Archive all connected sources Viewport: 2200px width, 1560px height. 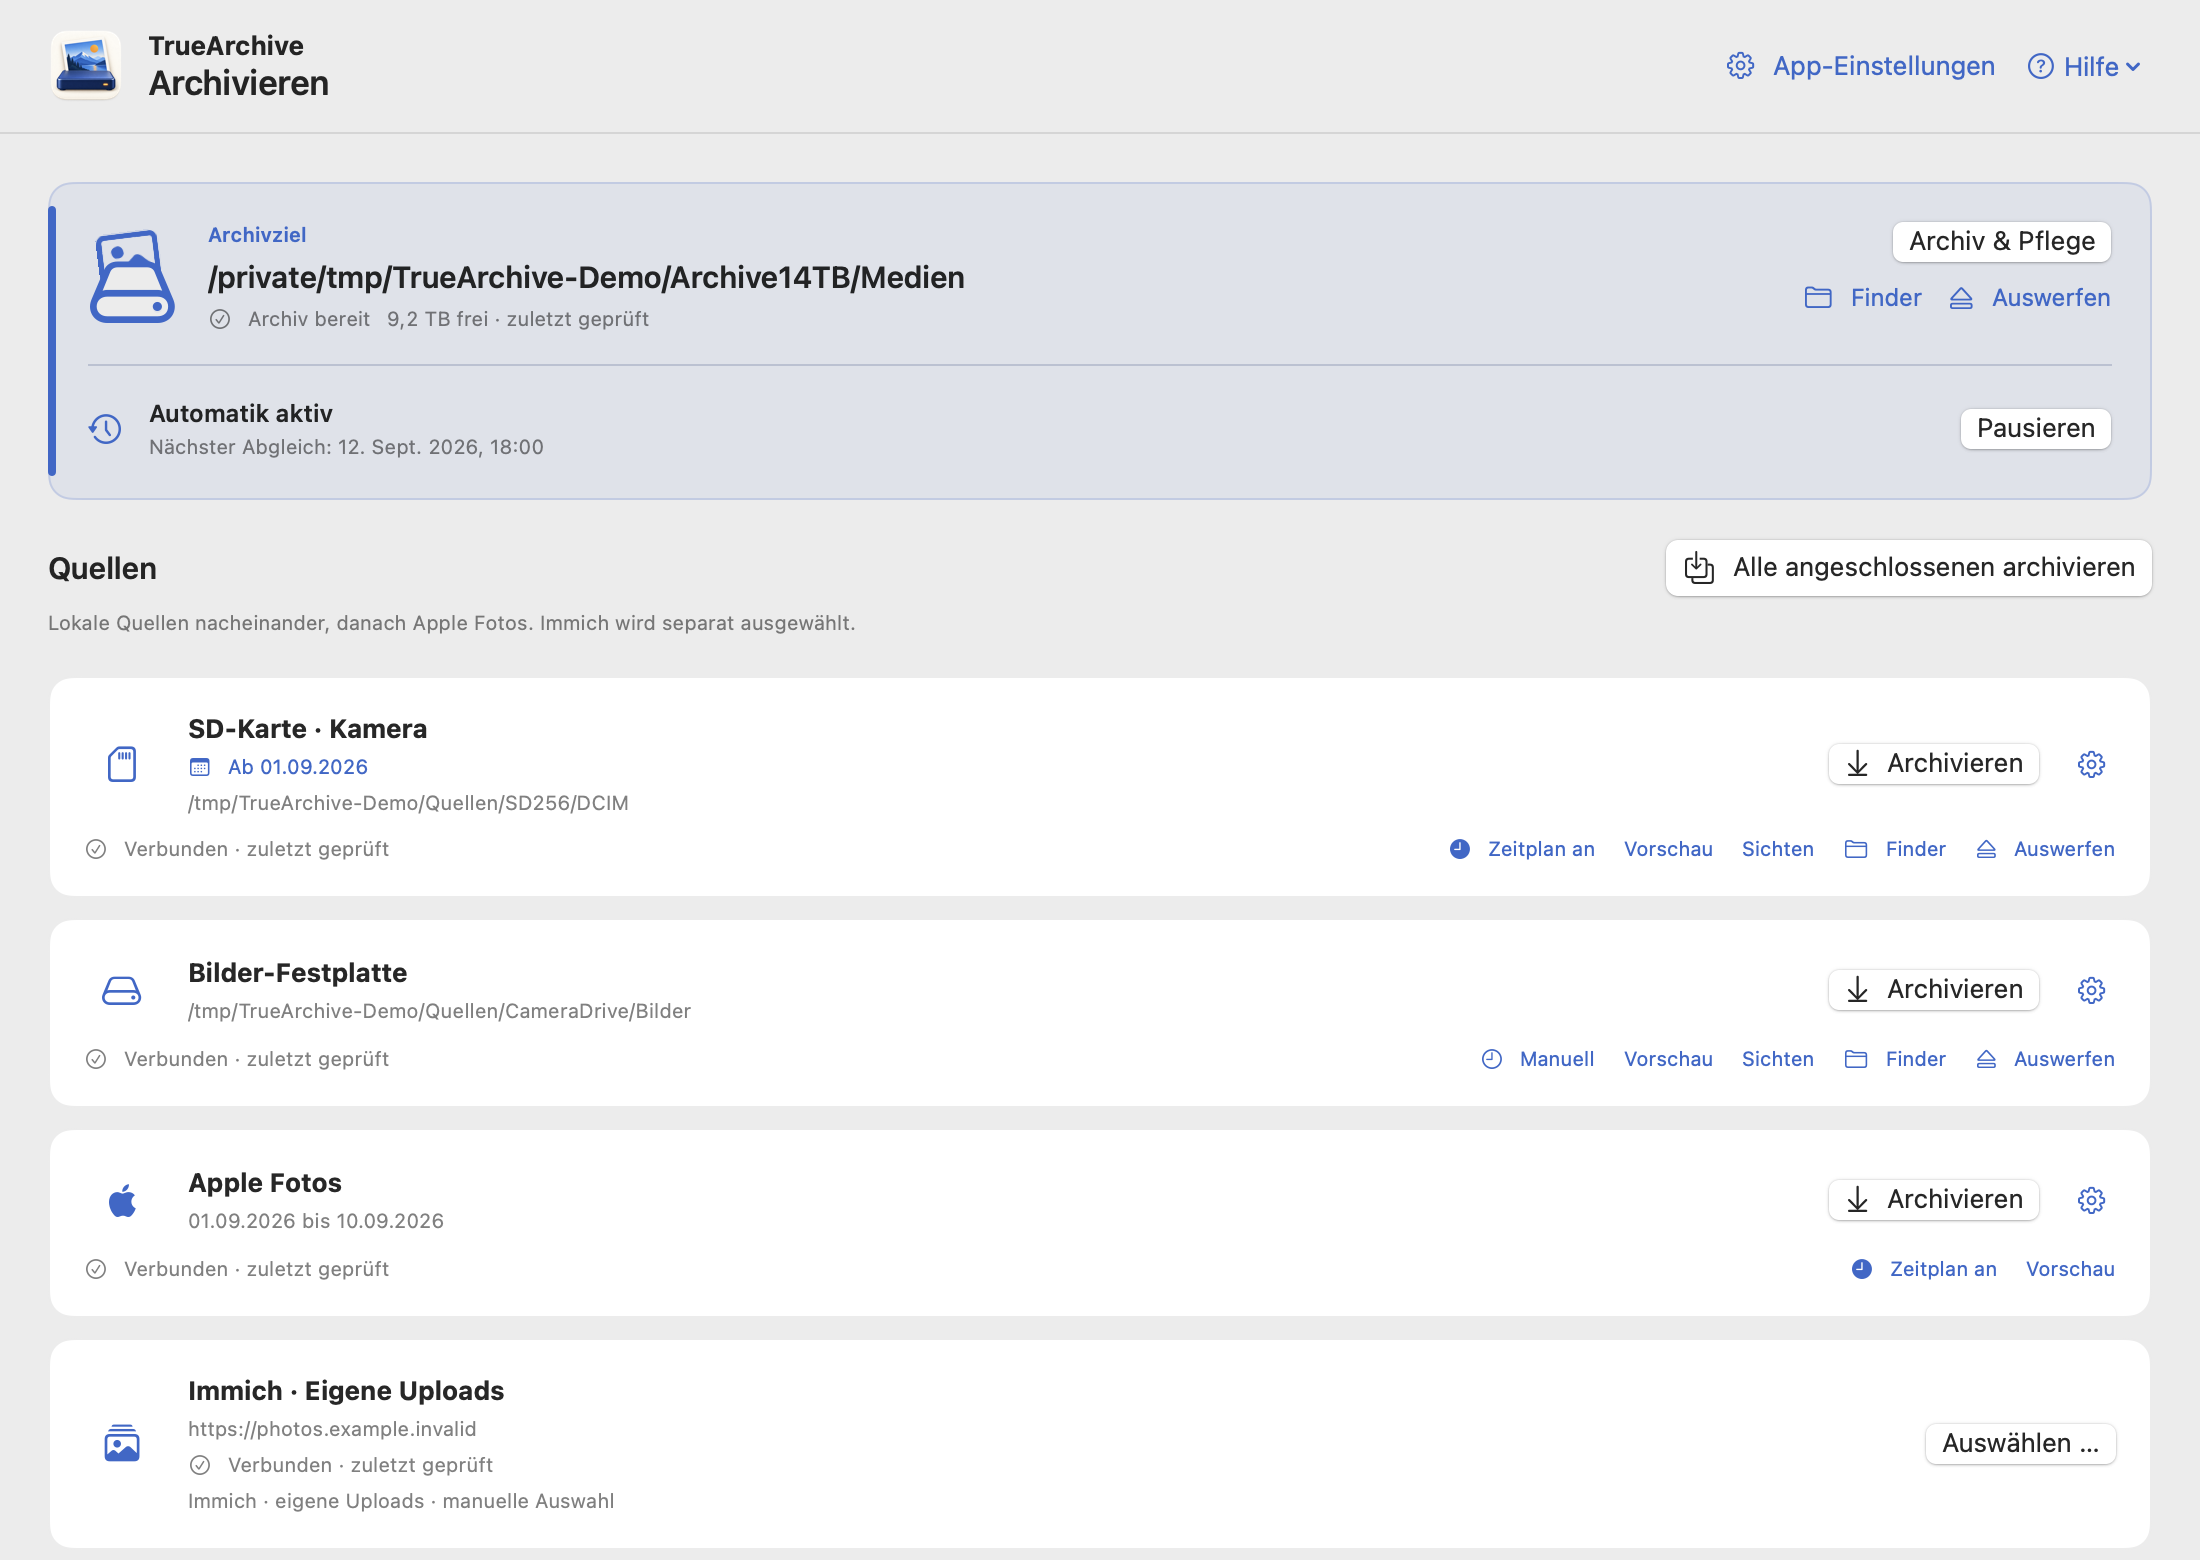(1908, 568)
